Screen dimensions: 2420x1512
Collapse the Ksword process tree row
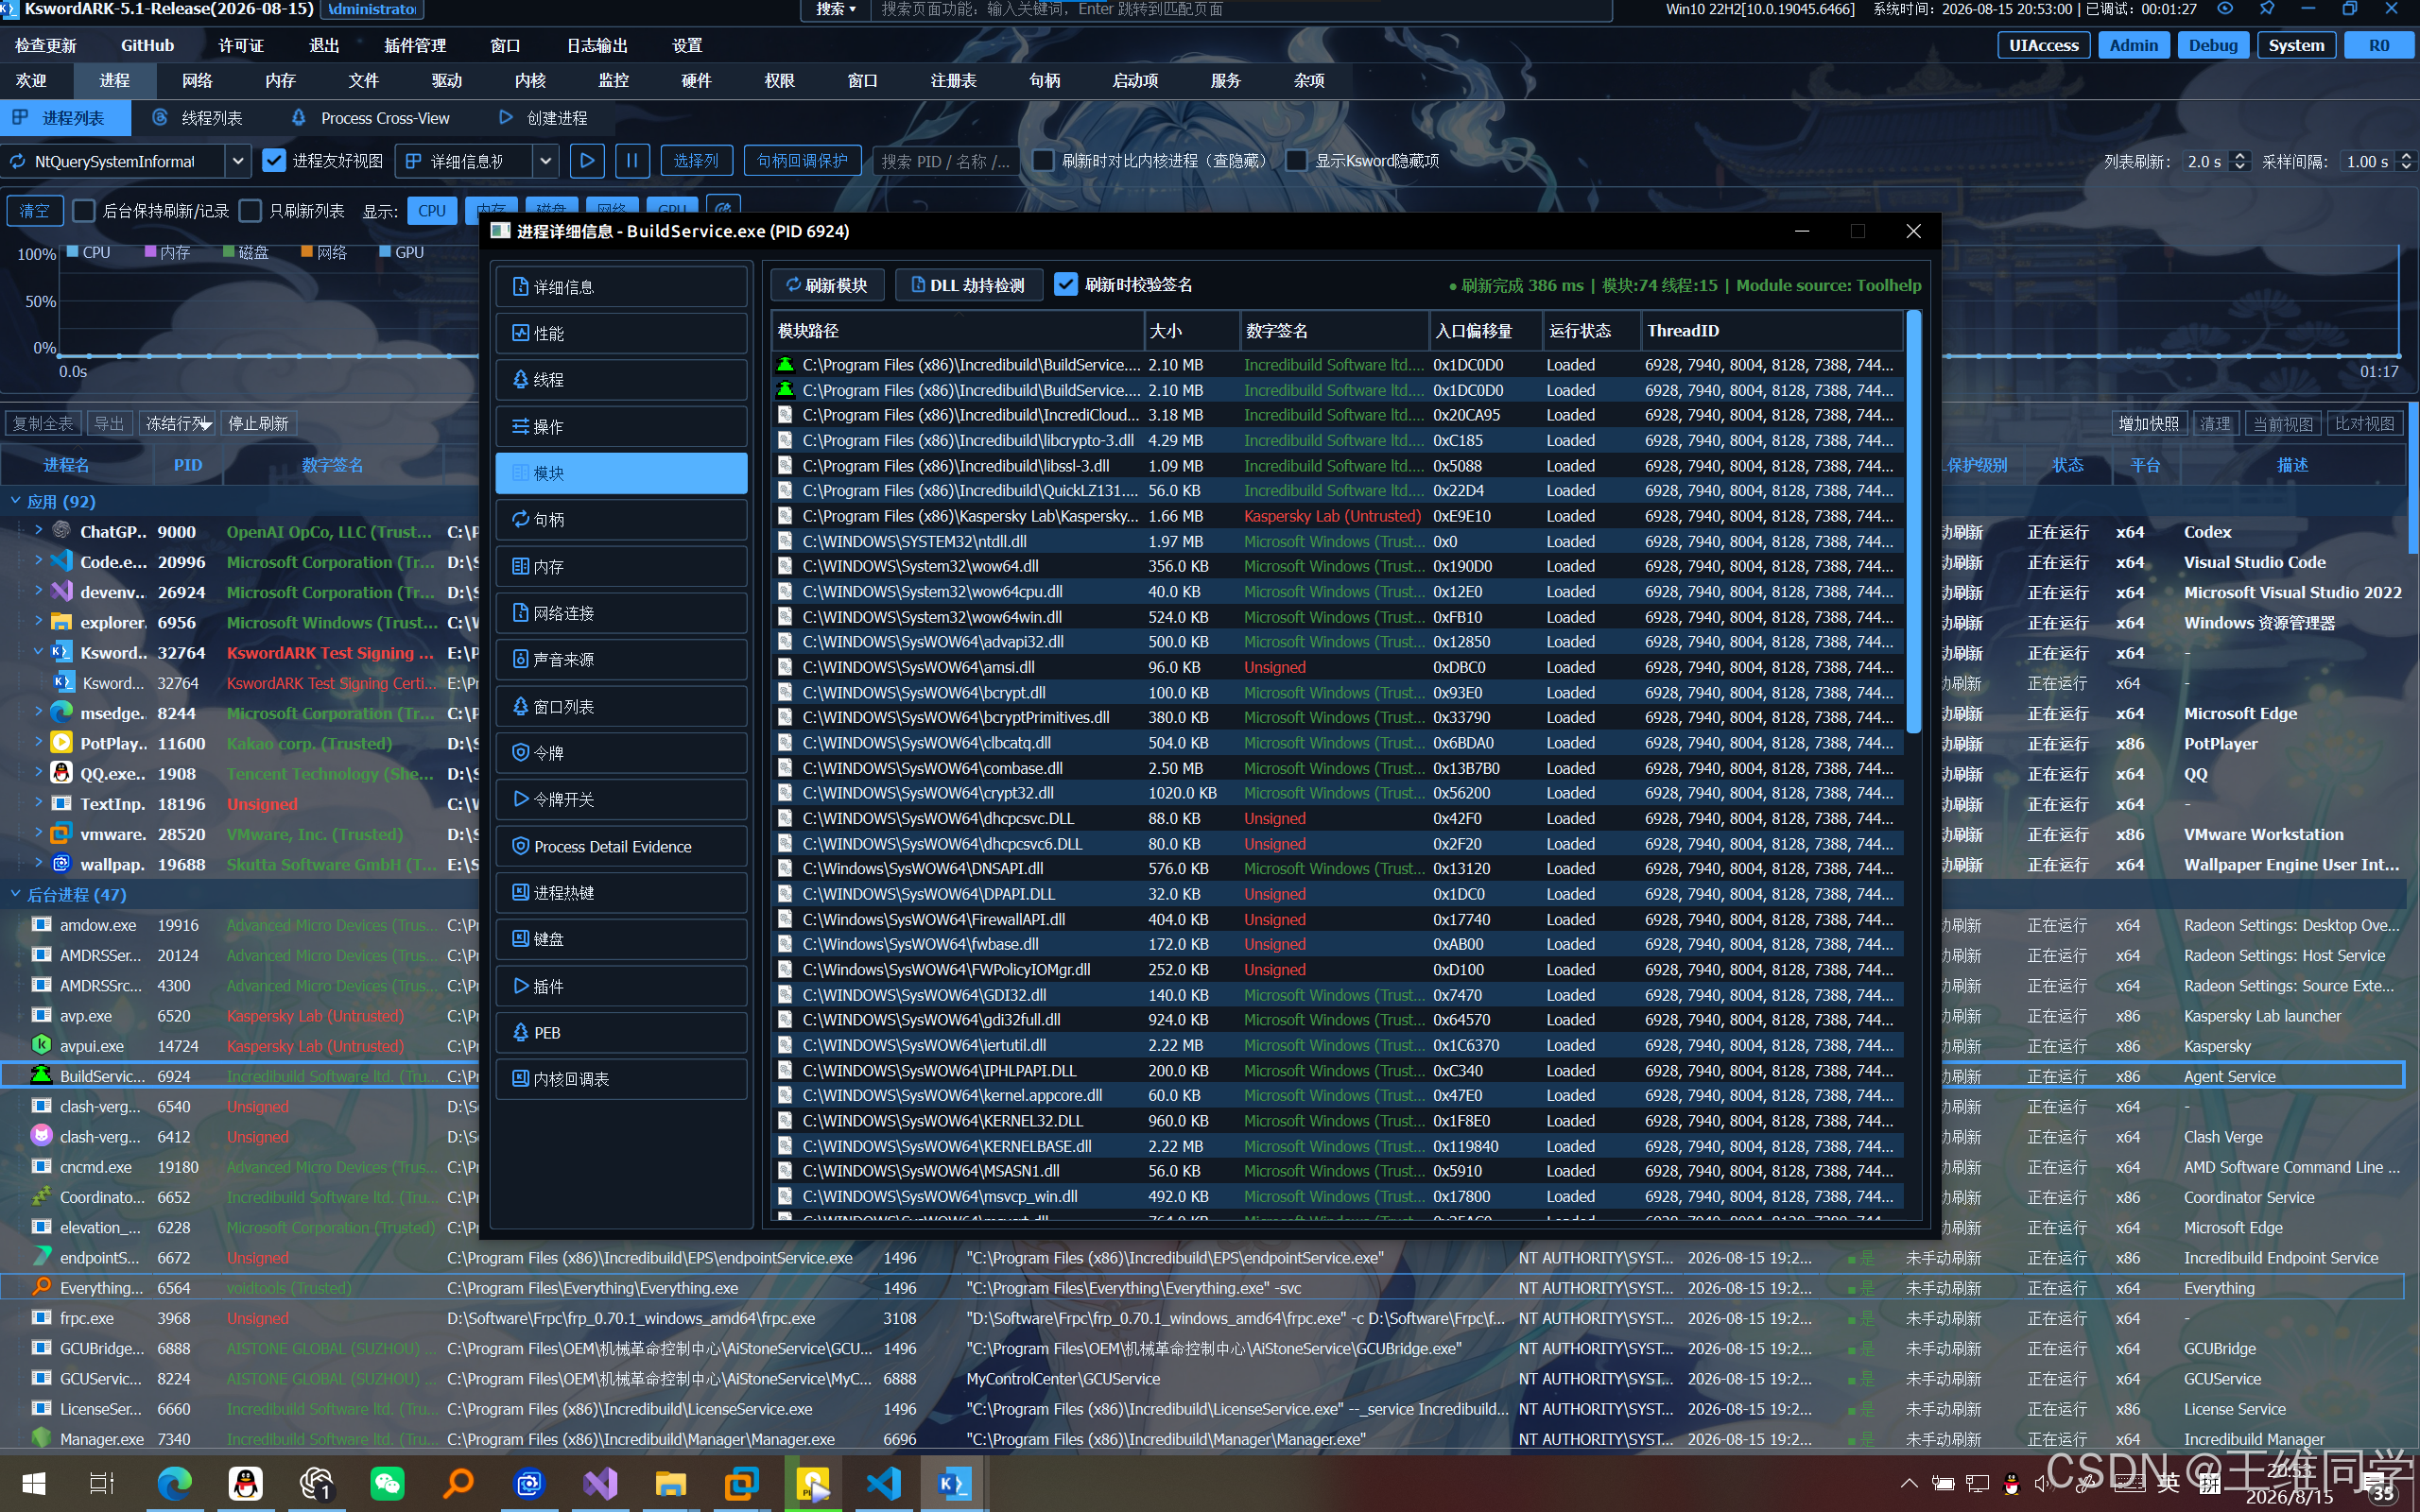point(38,652)
